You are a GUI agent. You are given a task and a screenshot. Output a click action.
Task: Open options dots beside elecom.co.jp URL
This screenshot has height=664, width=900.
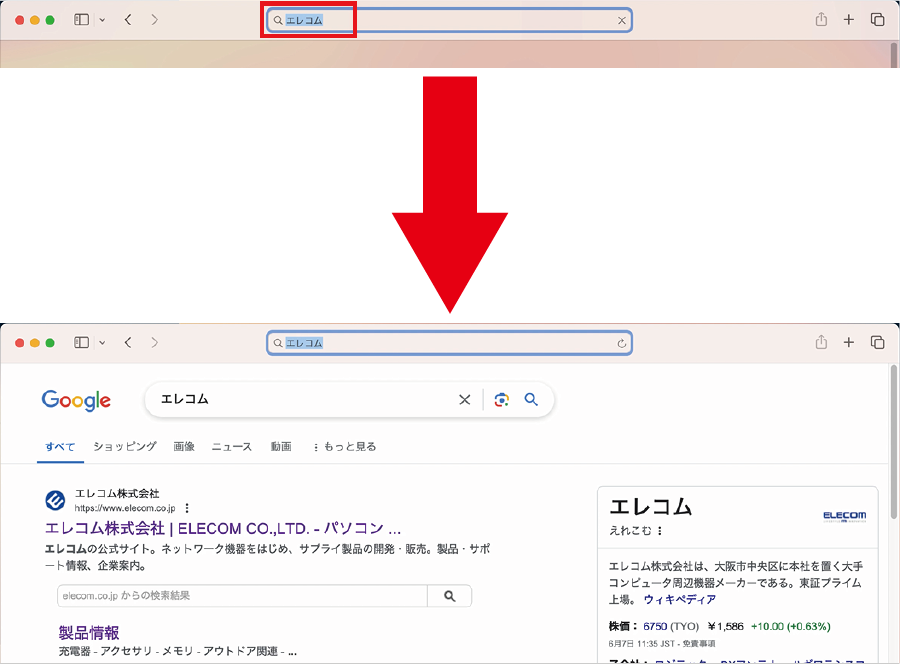(x=187, y=508)
